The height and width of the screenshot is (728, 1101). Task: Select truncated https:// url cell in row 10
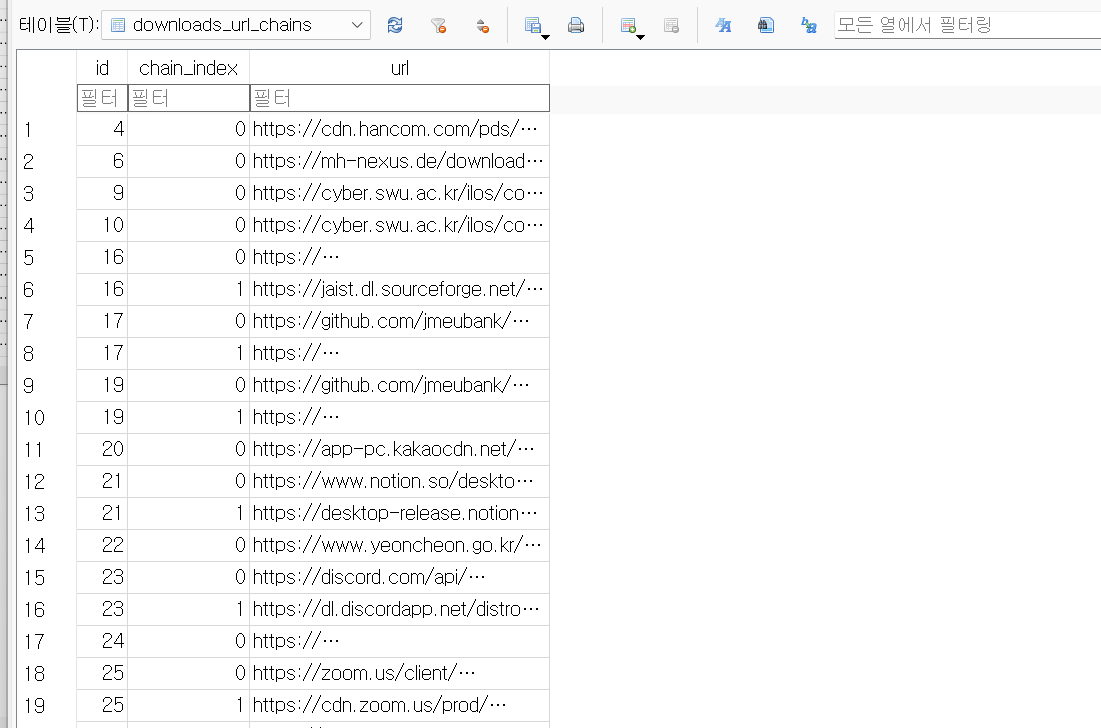400,417
